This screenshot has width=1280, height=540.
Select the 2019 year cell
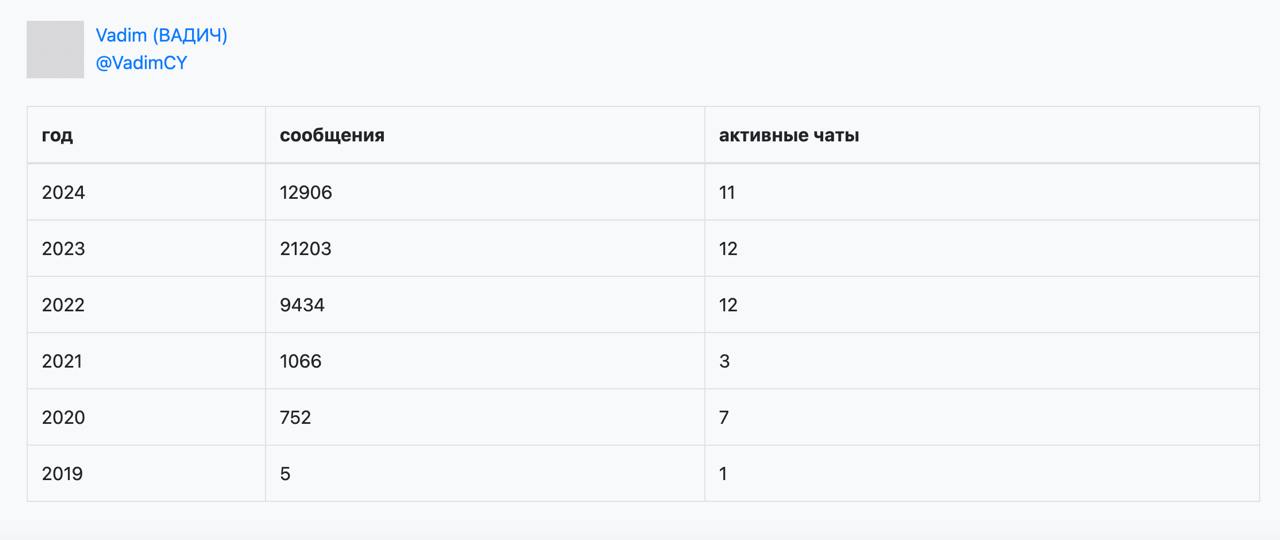[62, 474]
